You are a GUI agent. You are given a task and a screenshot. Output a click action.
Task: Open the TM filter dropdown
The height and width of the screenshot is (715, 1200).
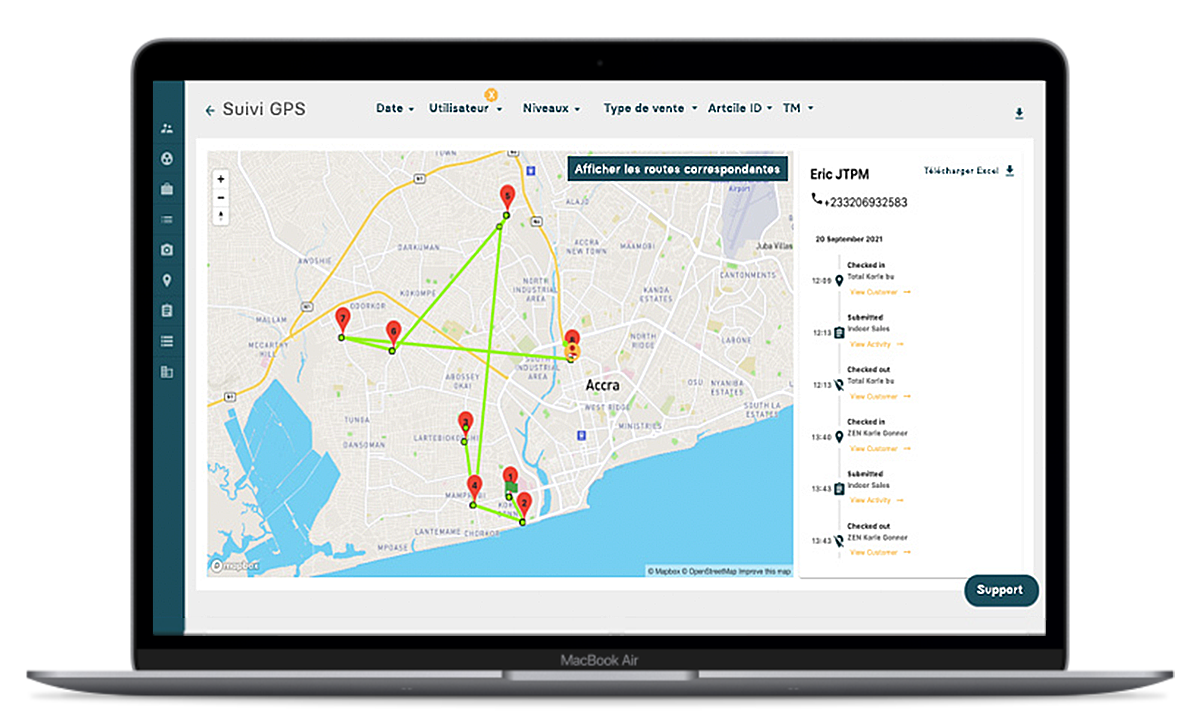[798, 108]
